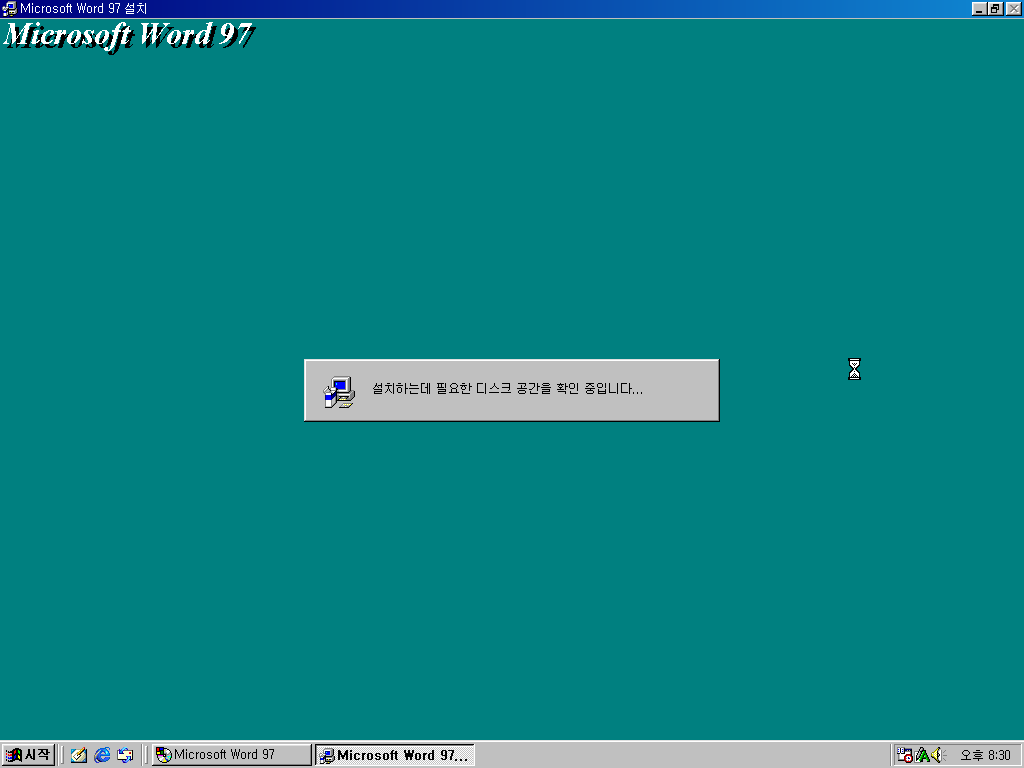Restore the Word 97 setup window
Image resolution: width=1024 pixels, height=768 pixels.
995,8
